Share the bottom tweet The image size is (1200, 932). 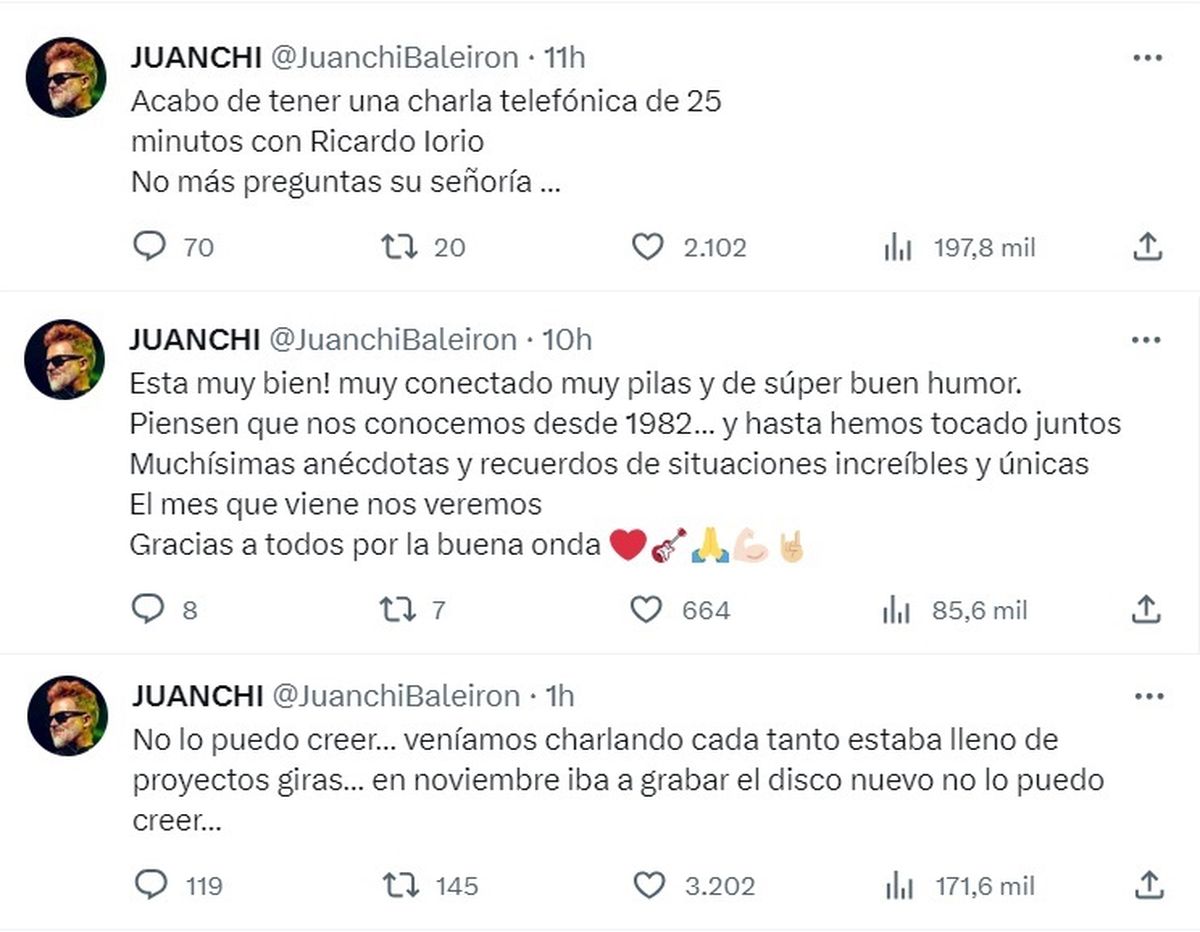(1148, 886)
